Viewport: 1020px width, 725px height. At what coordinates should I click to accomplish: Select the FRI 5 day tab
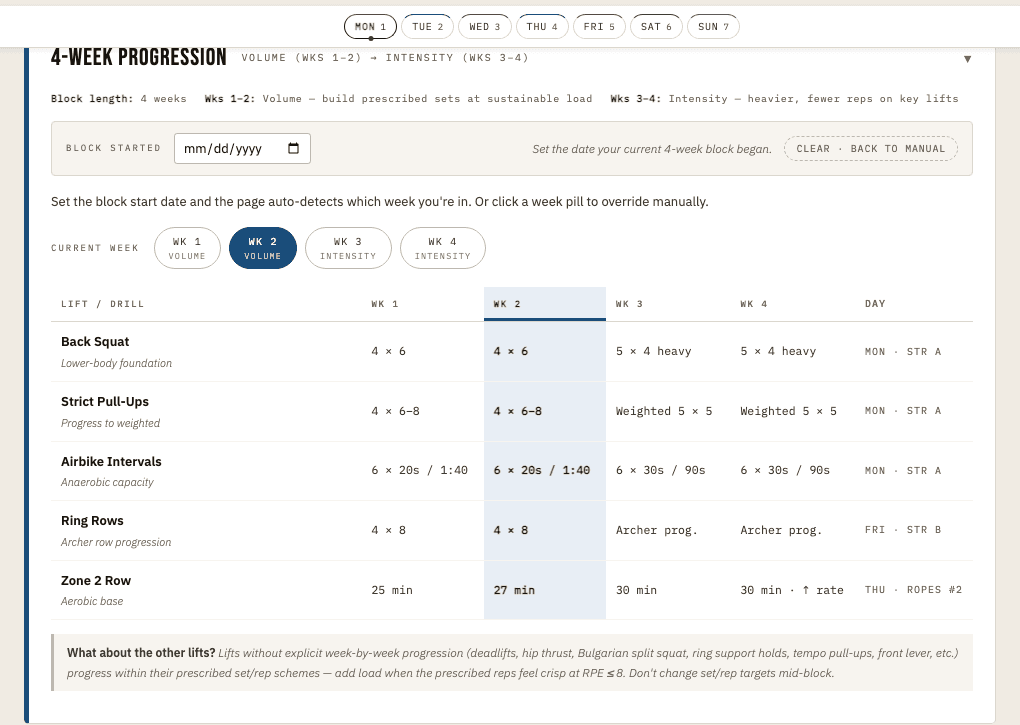pos(599,27)
